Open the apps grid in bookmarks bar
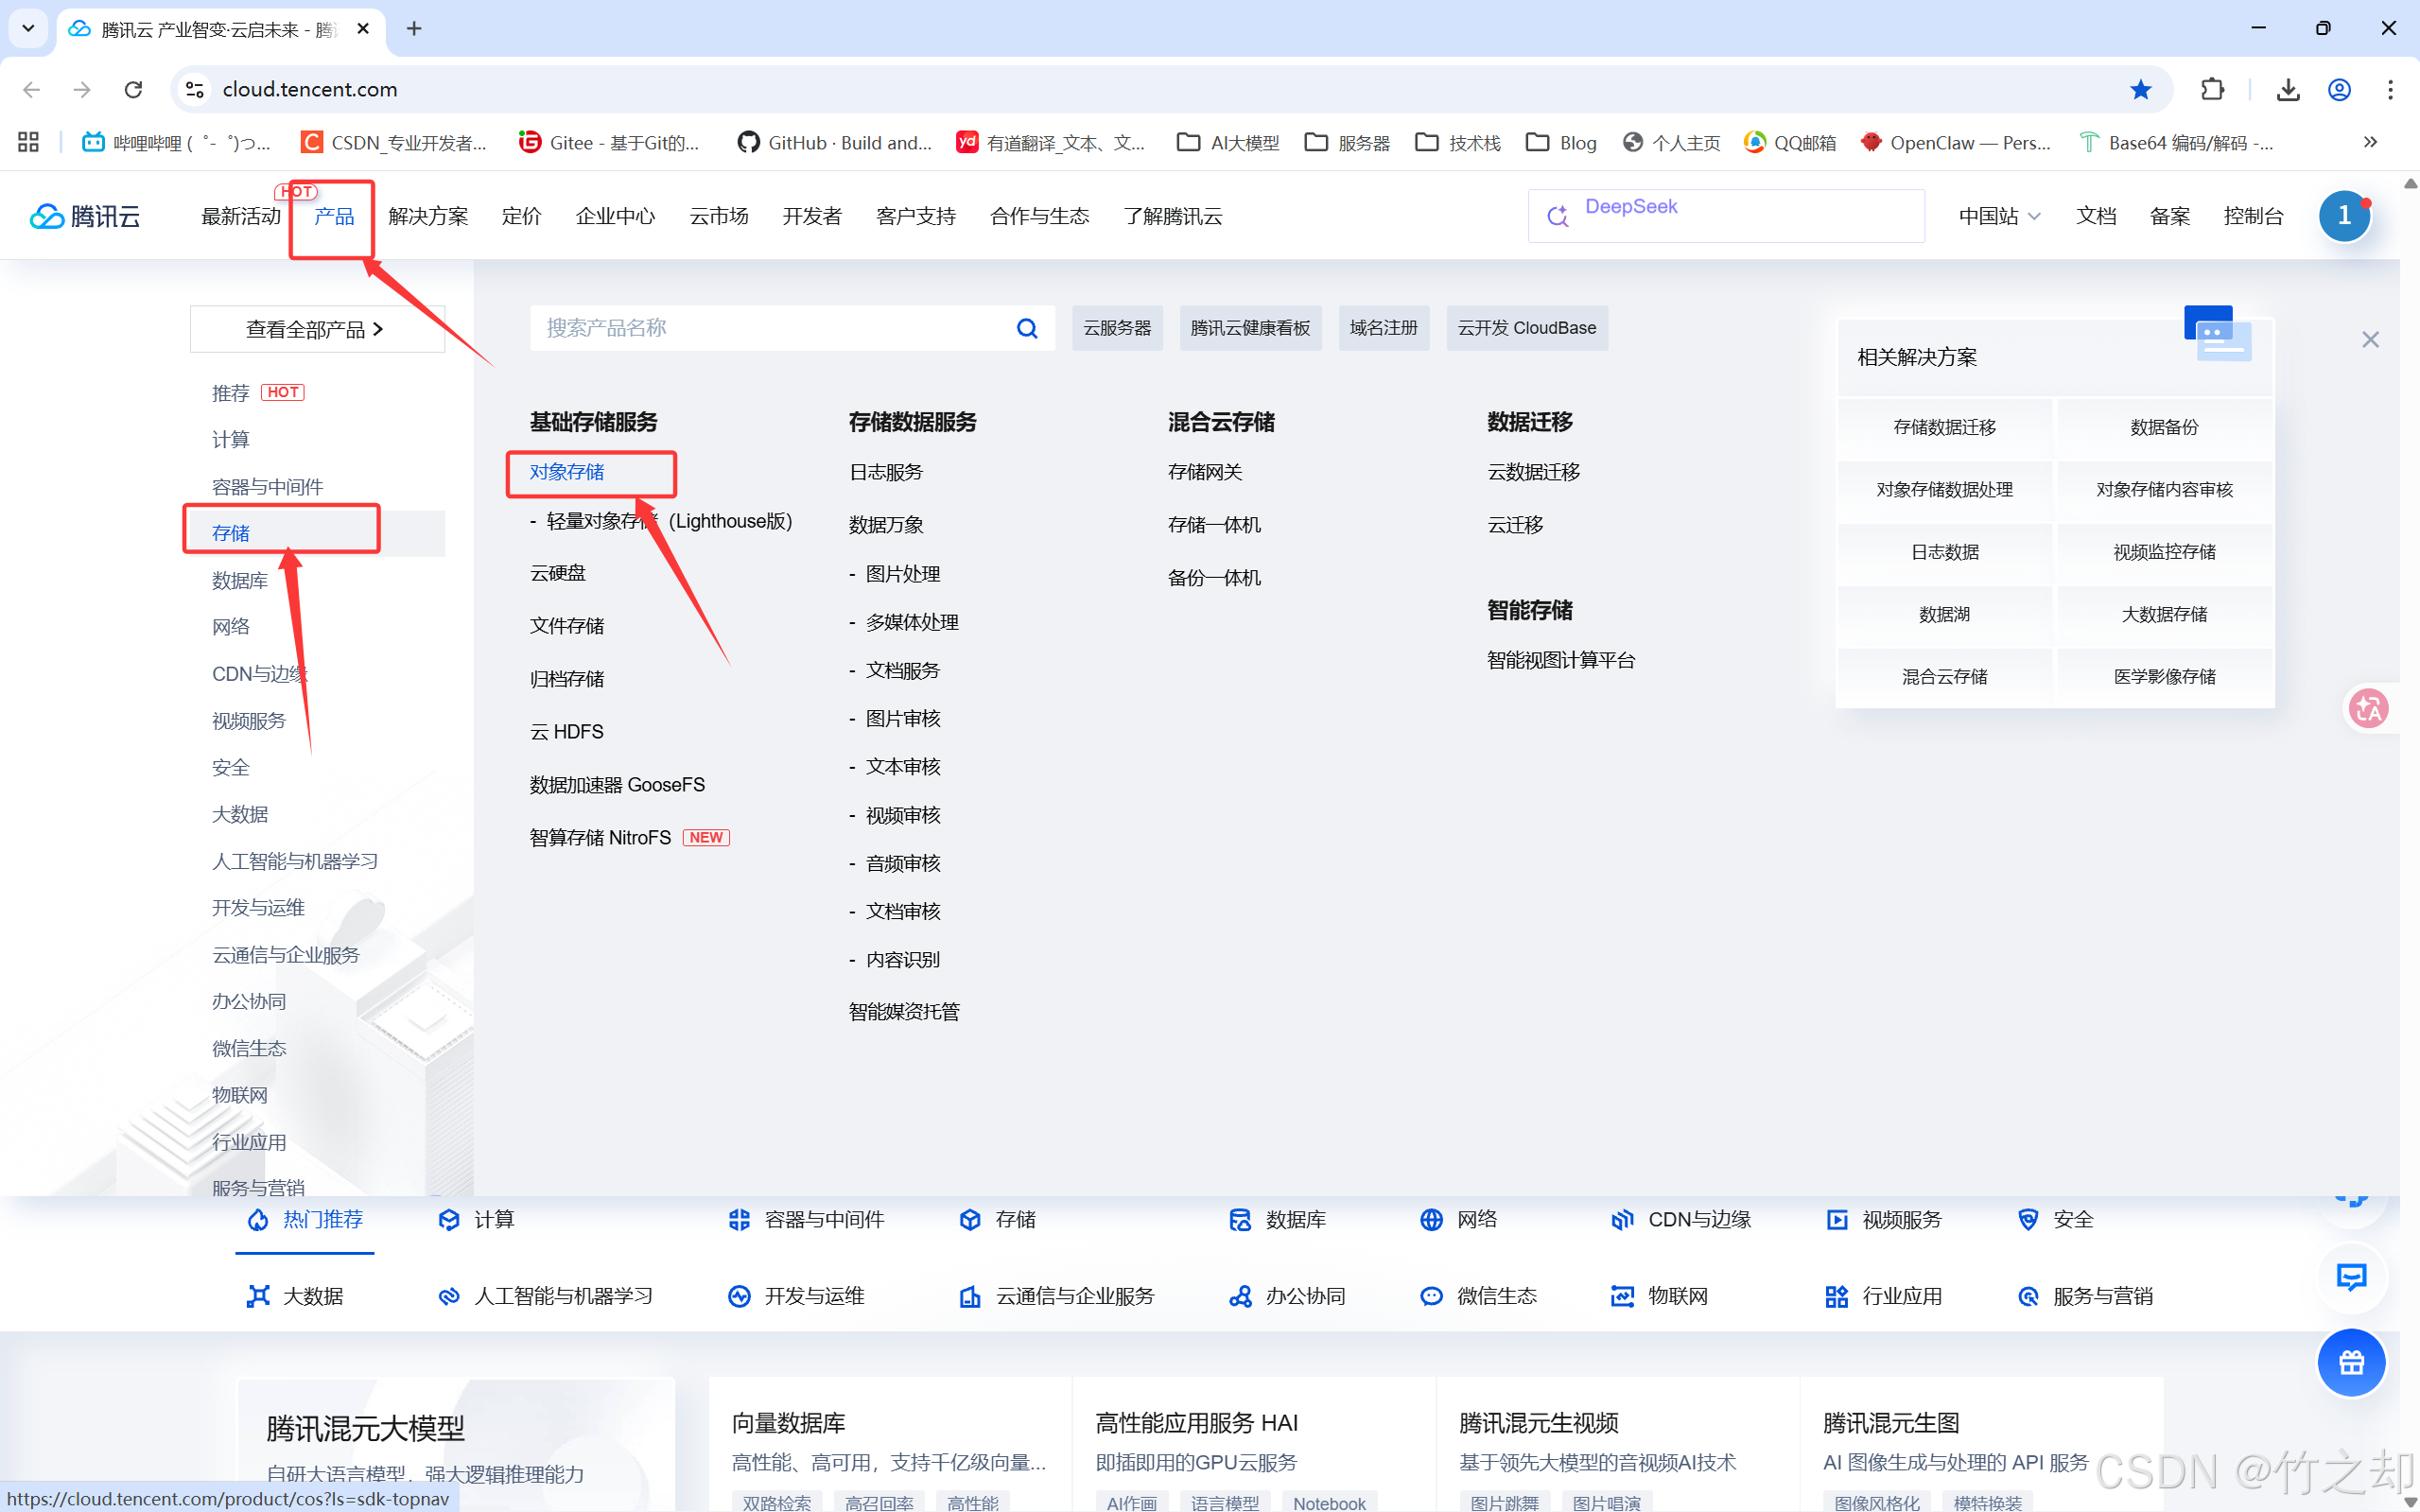Screen dimensions: 2420x1512 [28, 142]
